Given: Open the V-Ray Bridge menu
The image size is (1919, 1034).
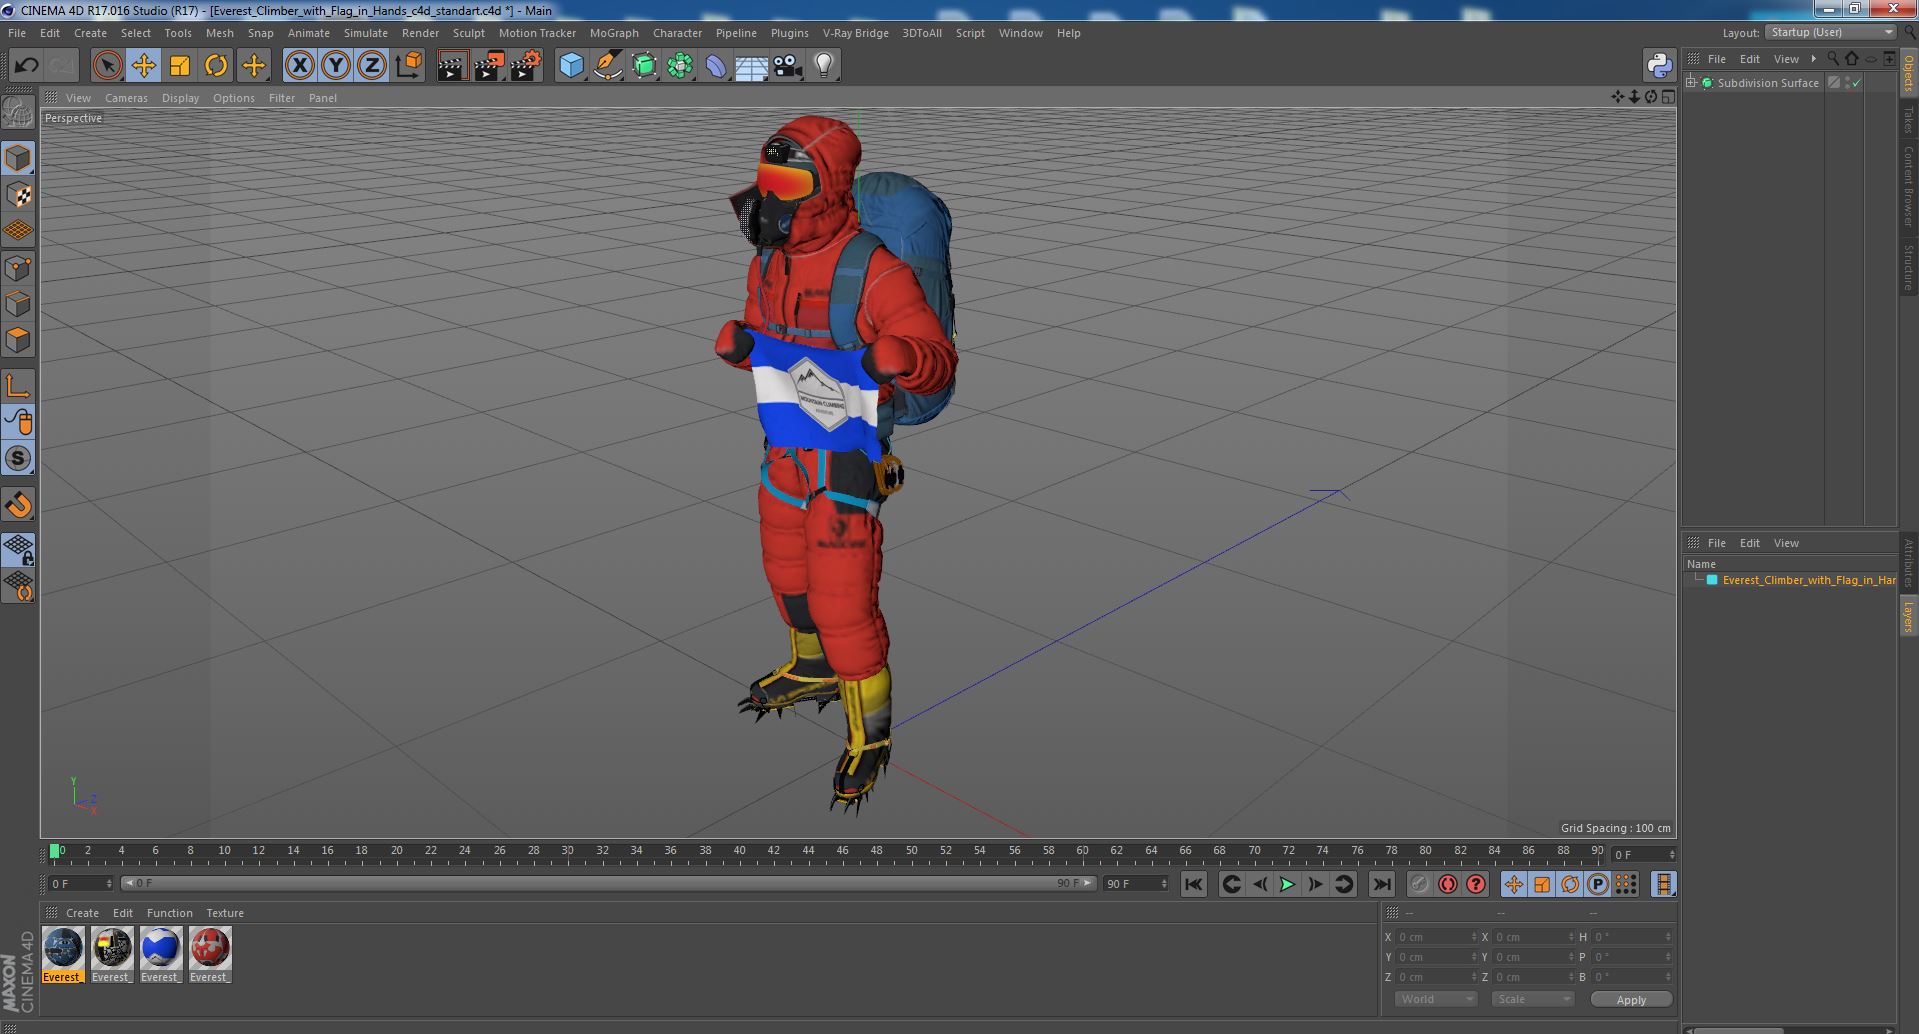Looking at the screenshot, I should click(855, 33).
